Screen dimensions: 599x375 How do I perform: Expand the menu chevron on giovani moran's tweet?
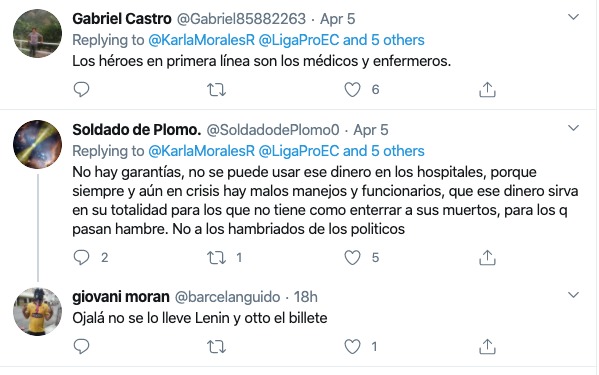(x=573, y=295)
